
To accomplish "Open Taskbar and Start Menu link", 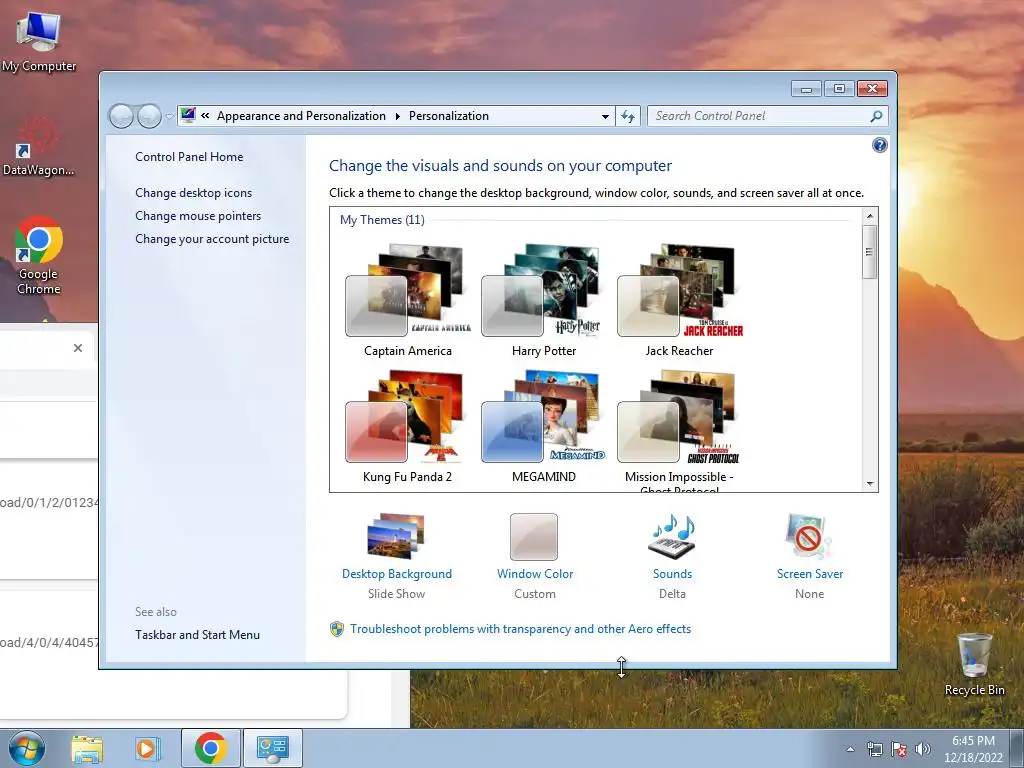I will tap(197, 635).
